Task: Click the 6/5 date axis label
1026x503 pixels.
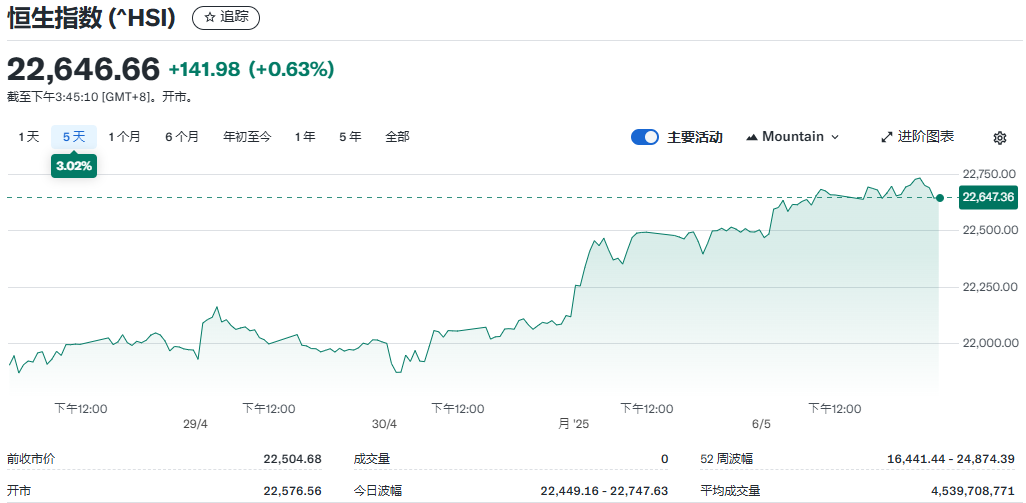Action: [762, 425]
